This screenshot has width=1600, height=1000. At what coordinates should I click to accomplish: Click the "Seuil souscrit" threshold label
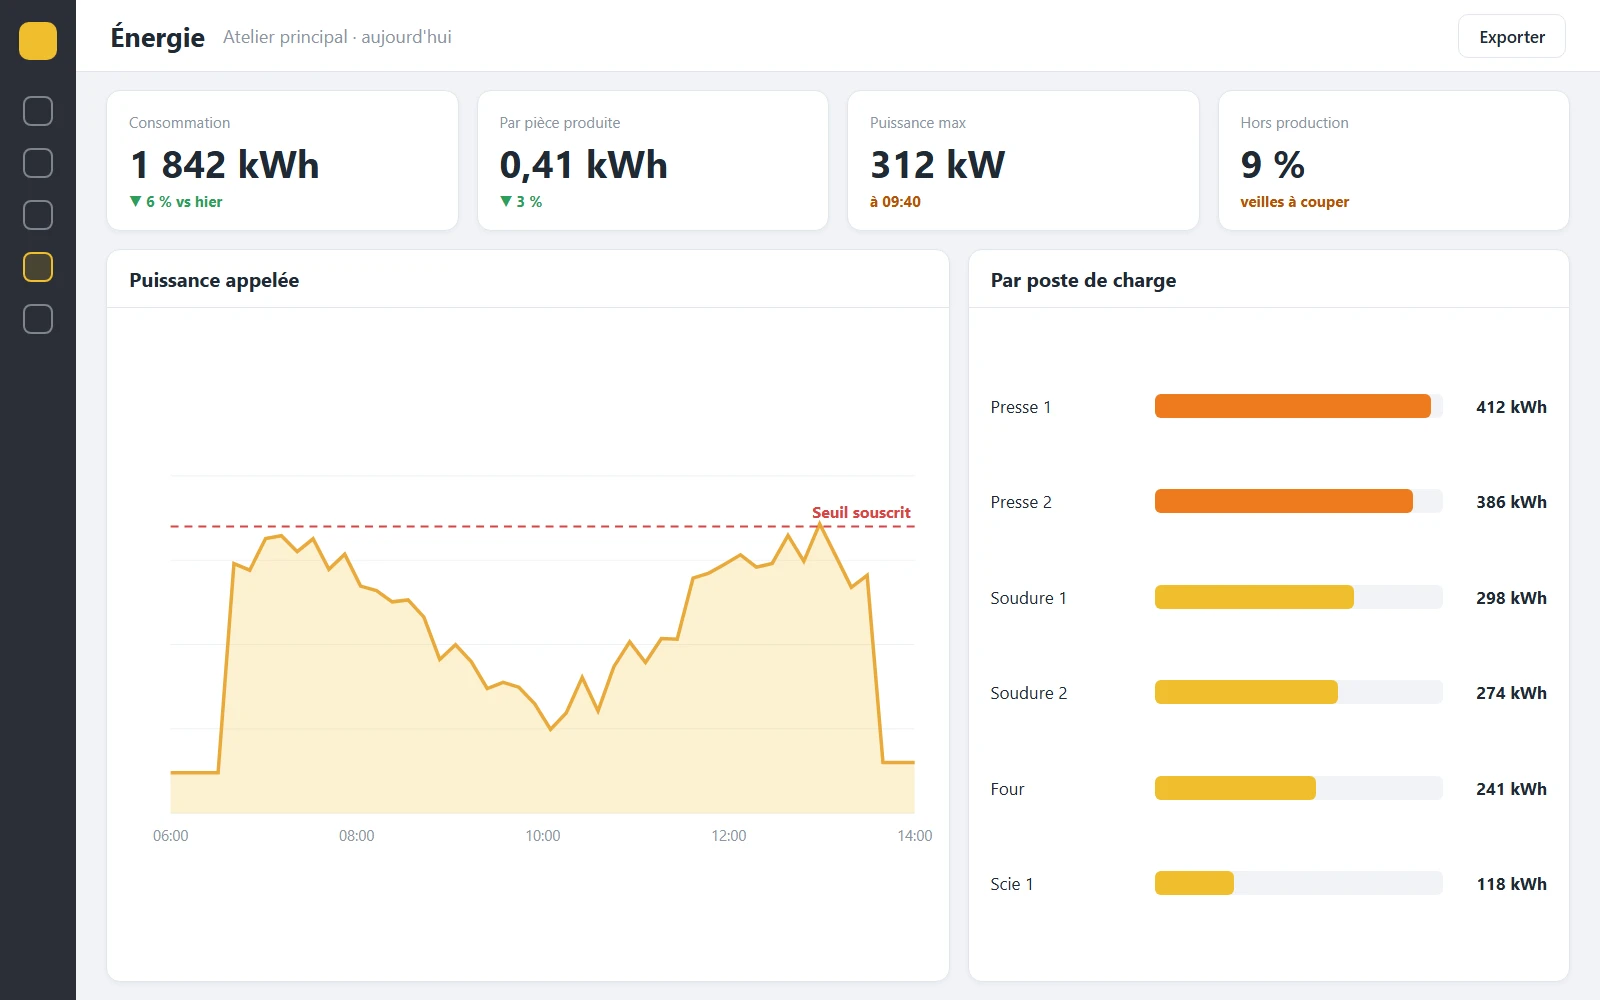click(x=861, y=513)
